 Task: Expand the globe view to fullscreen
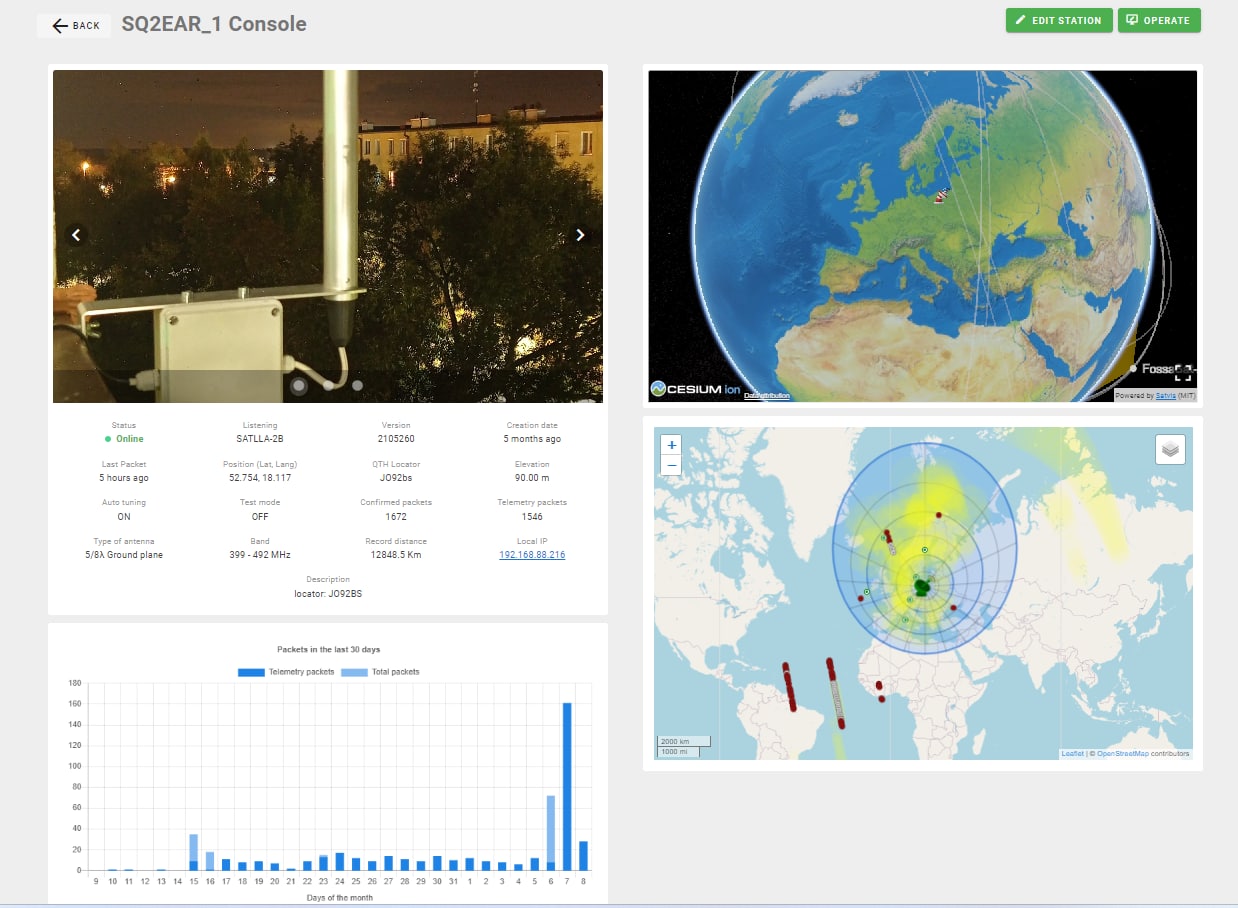(1182, 374)
